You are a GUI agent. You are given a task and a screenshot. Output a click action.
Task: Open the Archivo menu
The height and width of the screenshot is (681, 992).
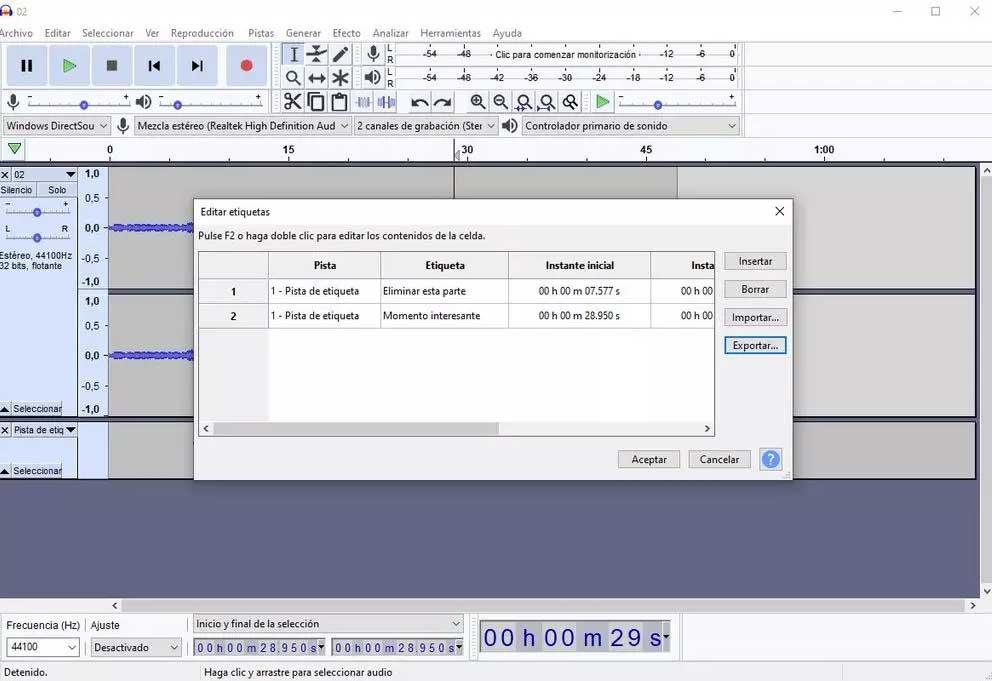[16, 33]
